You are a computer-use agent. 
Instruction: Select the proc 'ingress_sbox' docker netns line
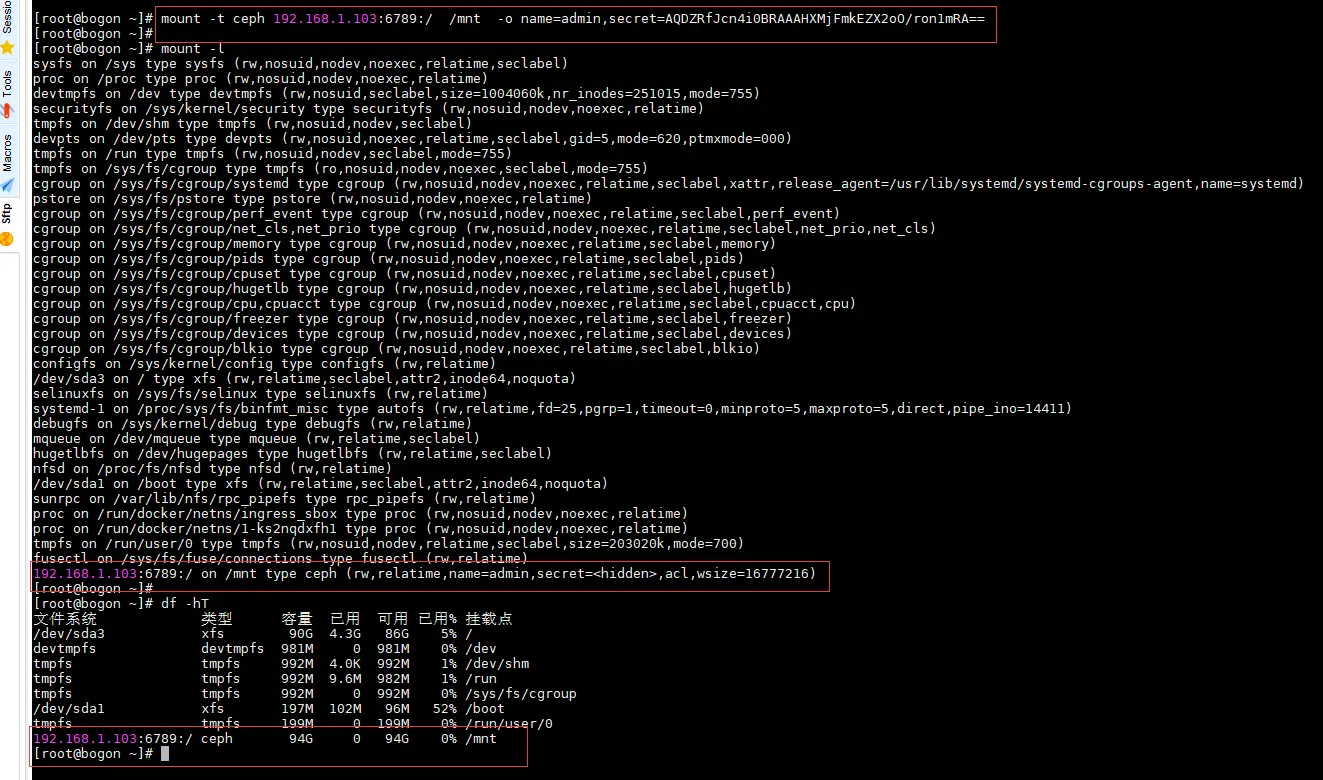pos(360,514)
